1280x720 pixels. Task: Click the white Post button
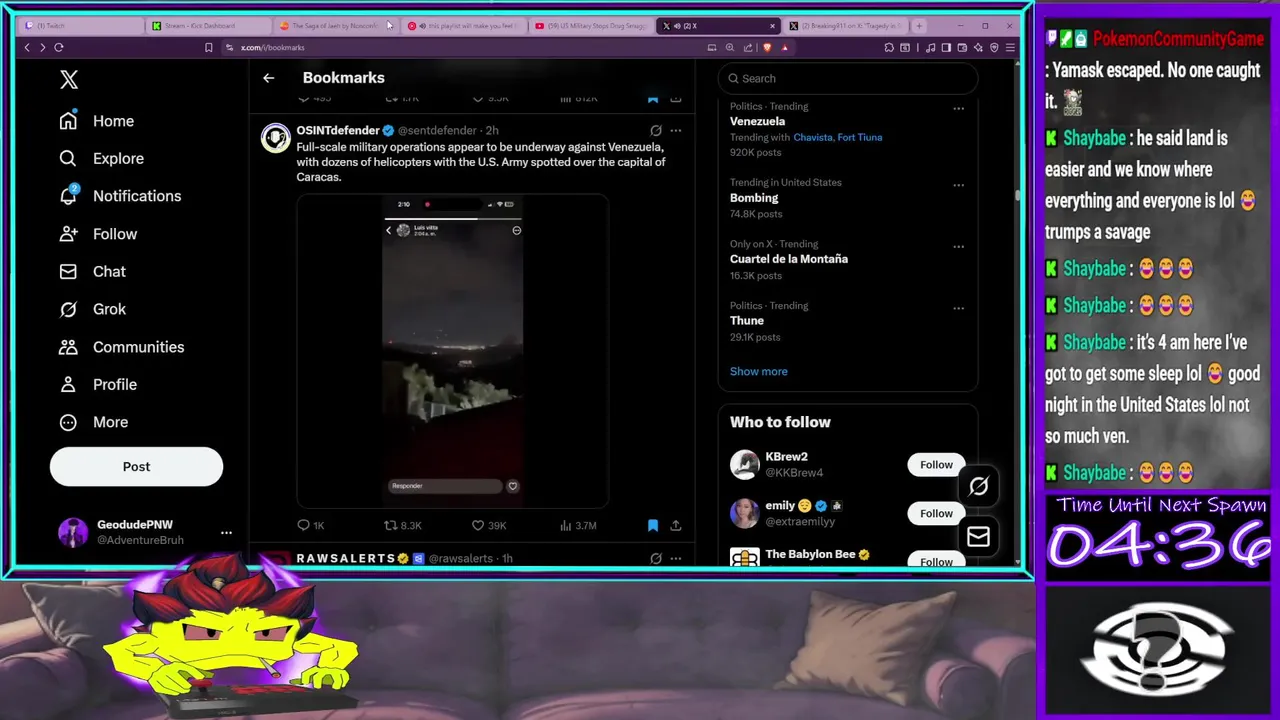pos(136,466)
